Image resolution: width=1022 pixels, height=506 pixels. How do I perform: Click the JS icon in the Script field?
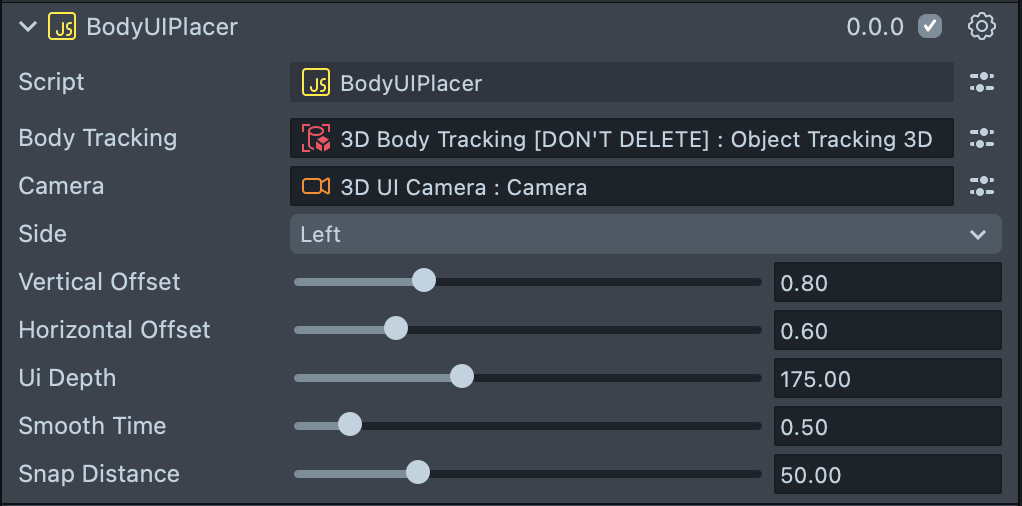317,83
